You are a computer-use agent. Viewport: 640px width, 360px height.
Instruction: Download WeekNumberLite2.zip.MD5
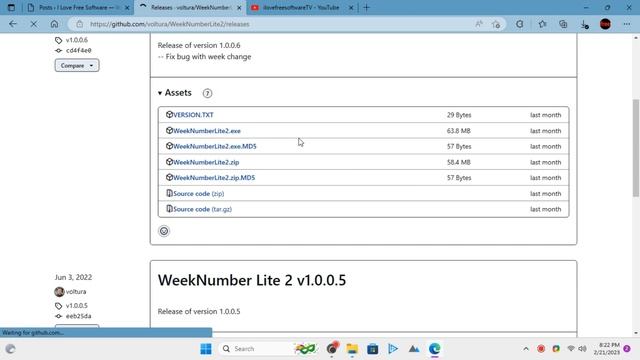coord(214,178)
